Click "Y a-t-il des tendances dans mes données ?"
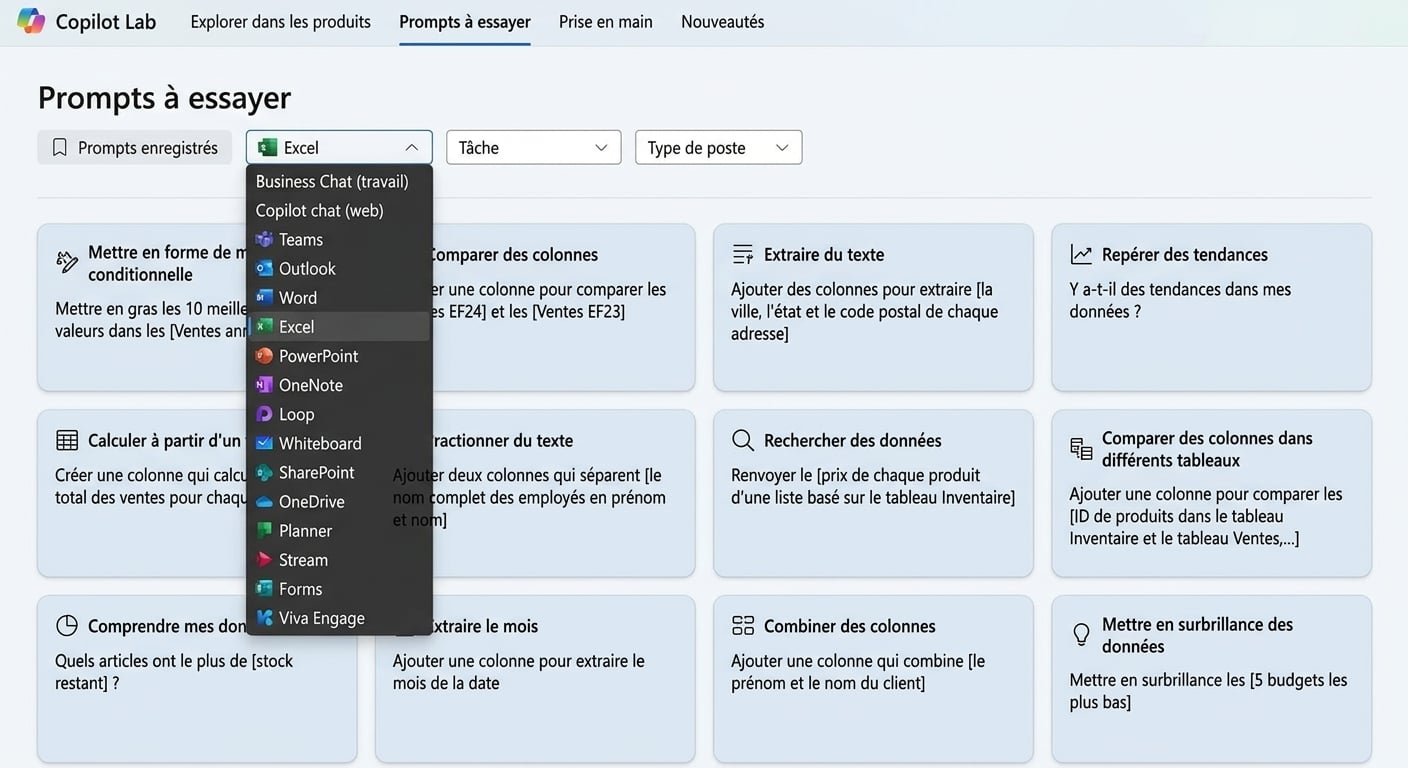 coord(1180,300)
